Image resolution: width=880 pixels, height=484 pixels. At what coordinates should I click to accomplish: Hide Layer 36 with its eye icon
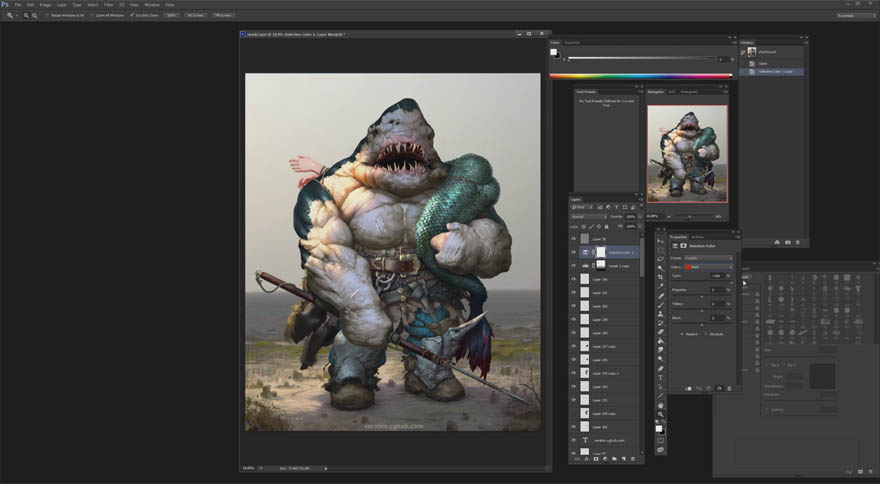click(573, 239)
